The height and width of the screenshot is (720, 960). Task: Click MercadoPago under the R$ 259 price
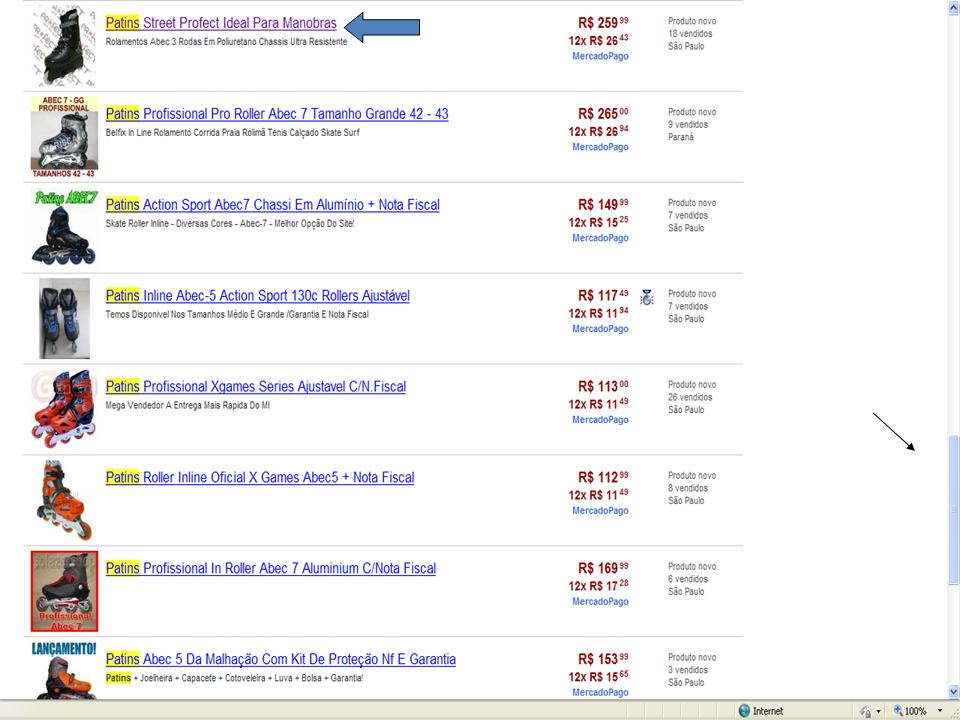tap(600, 56)
